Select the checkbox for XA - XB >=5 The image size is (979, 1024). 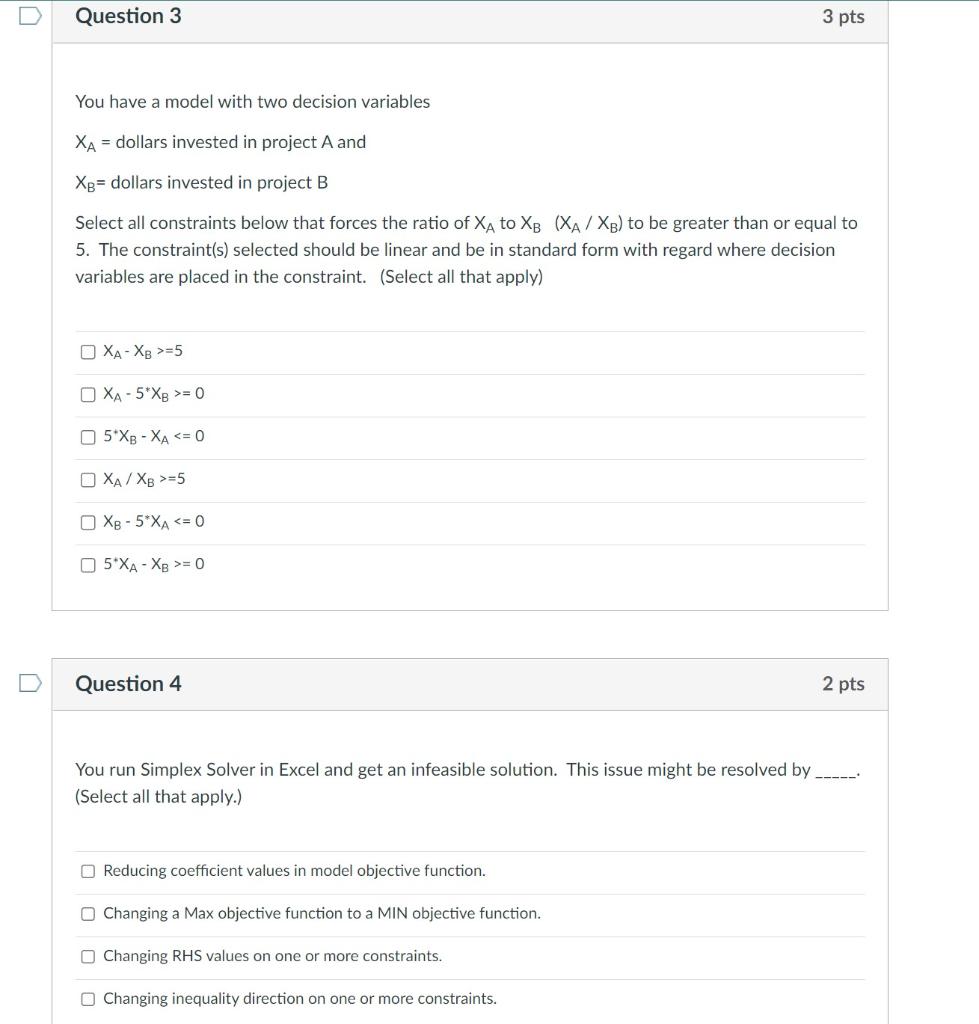[x=88, y=350]
